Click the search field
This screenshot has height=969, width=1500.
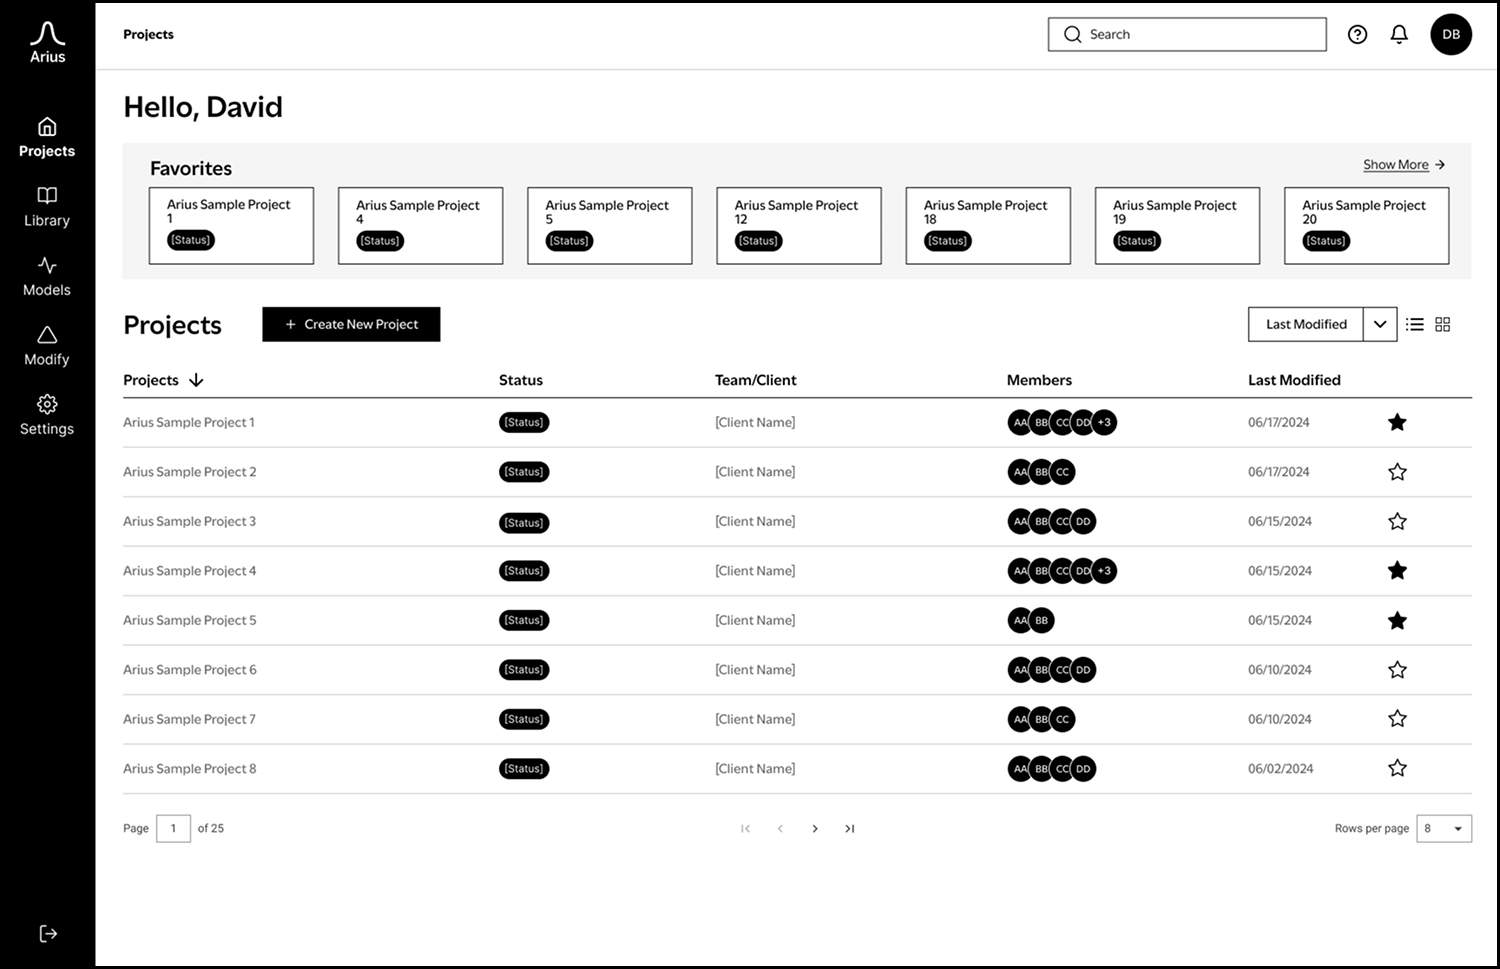point(1187,34)
